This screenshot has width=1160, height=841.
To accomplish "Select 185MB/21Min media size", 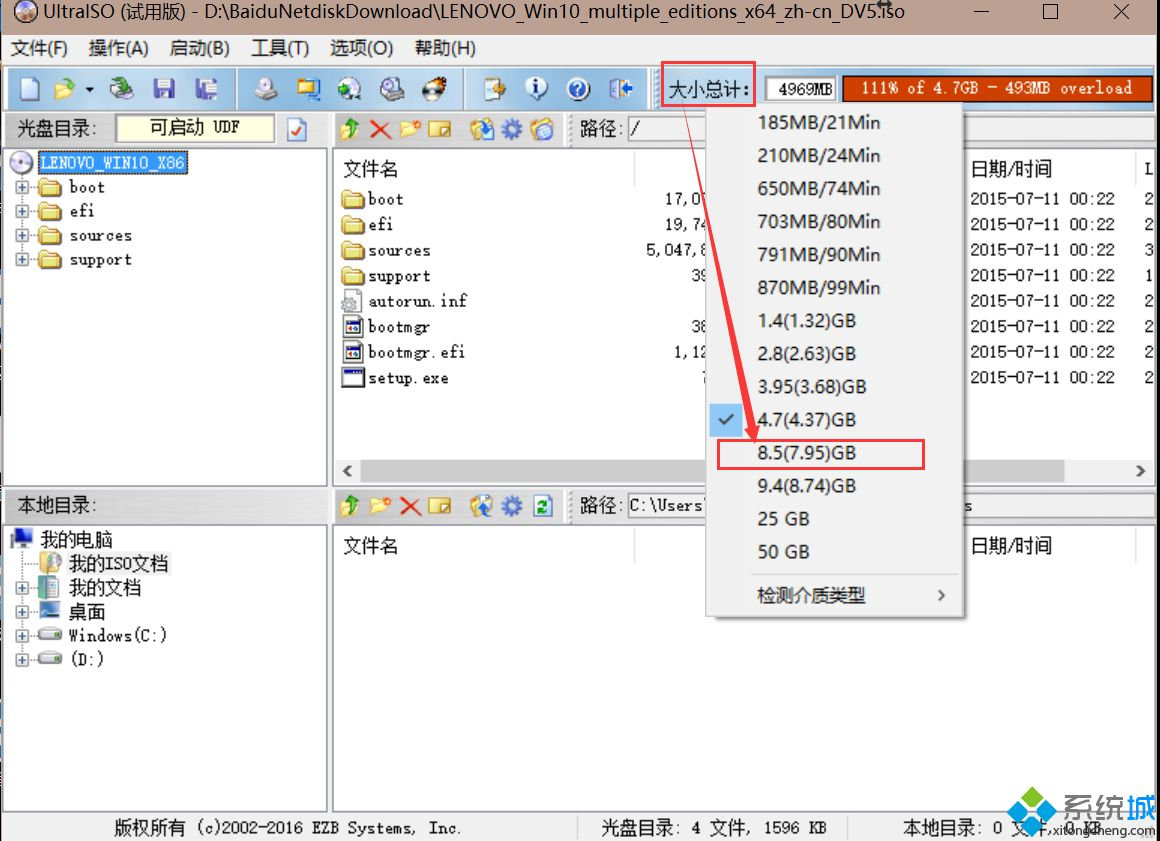I will 834,123.
